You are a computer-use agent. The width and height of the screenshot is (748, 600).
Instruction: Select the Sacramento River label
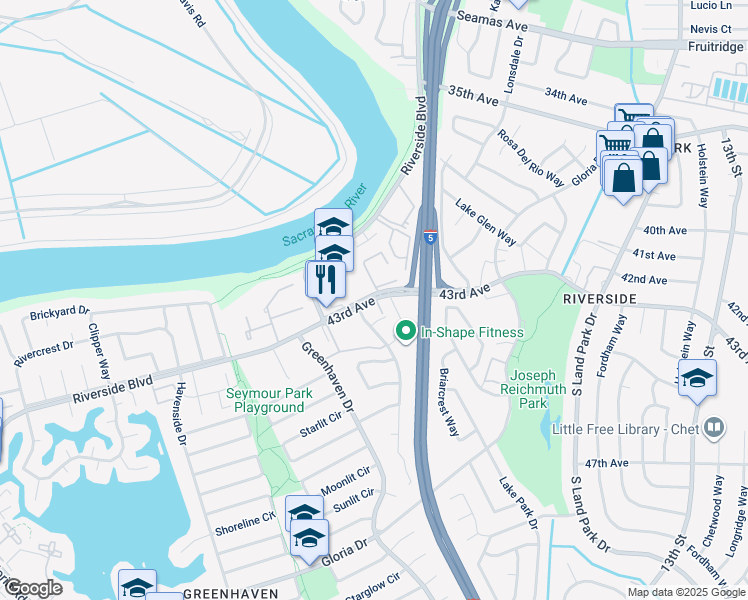325,216
